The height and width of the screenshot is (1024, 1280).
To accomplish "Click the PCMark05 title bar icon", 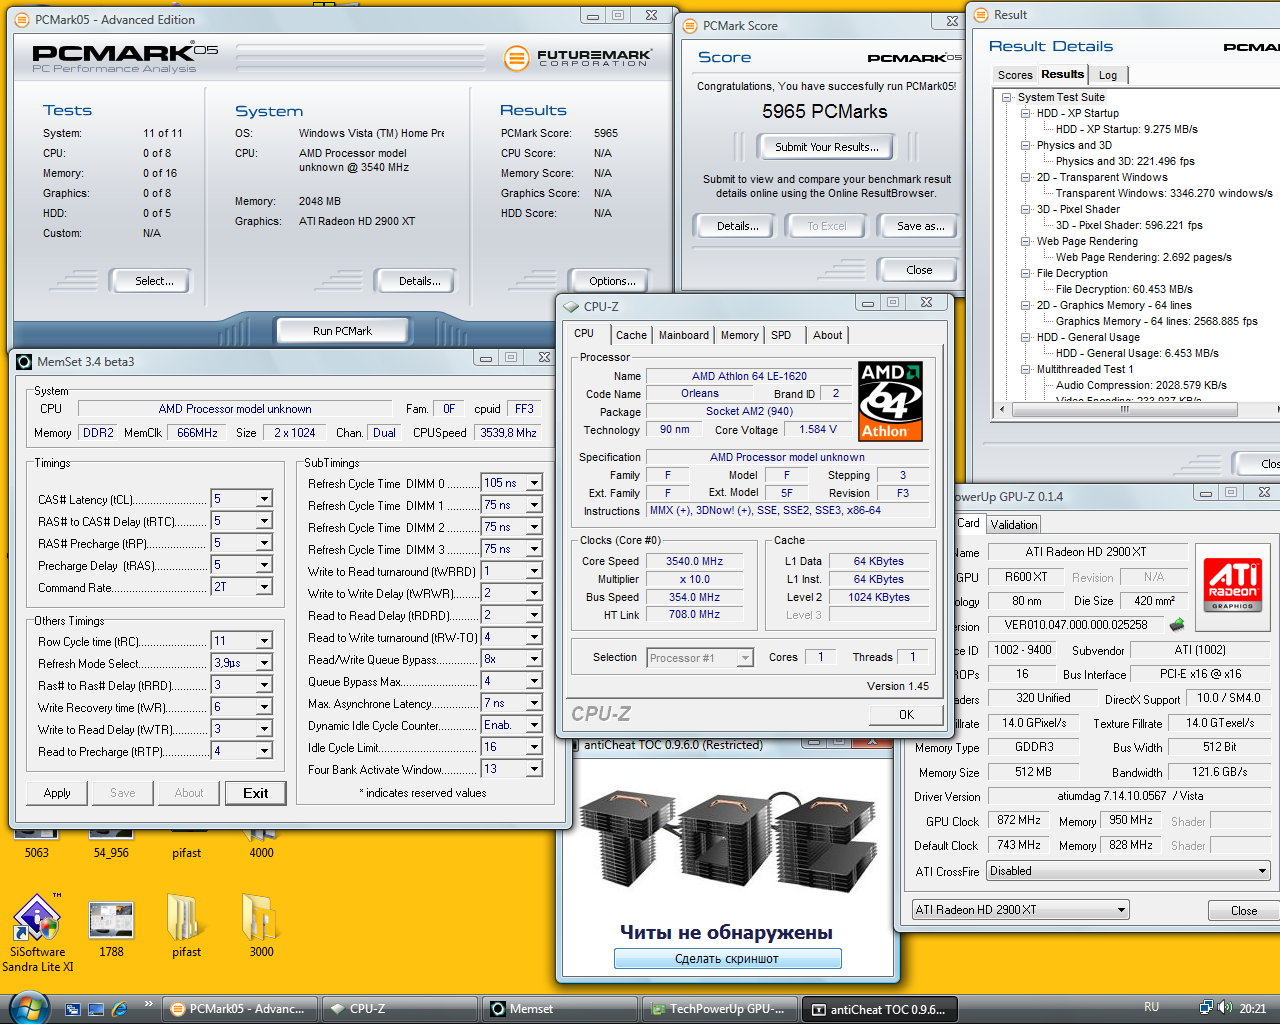I will tap(23, 19).
